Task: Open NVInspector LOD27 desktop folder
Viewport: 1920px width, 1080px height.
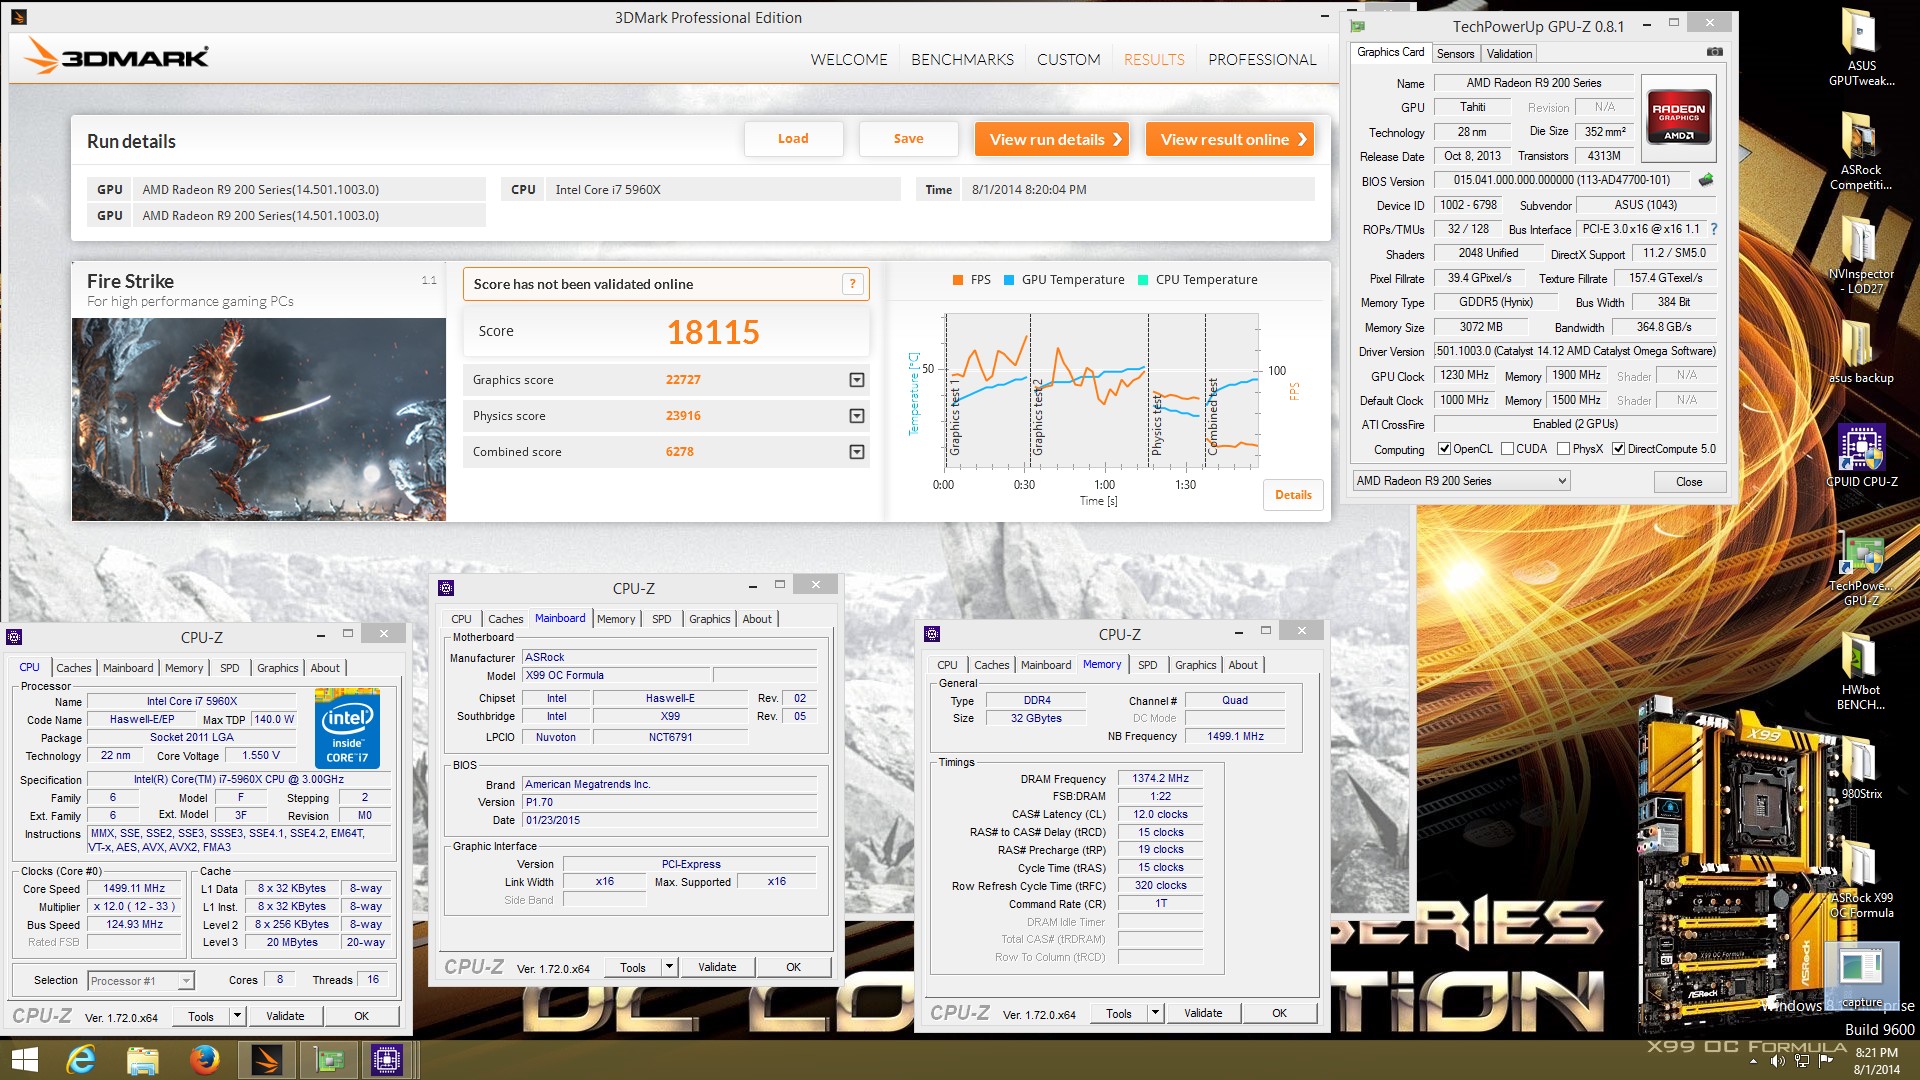Action: tap(1861, 255)
